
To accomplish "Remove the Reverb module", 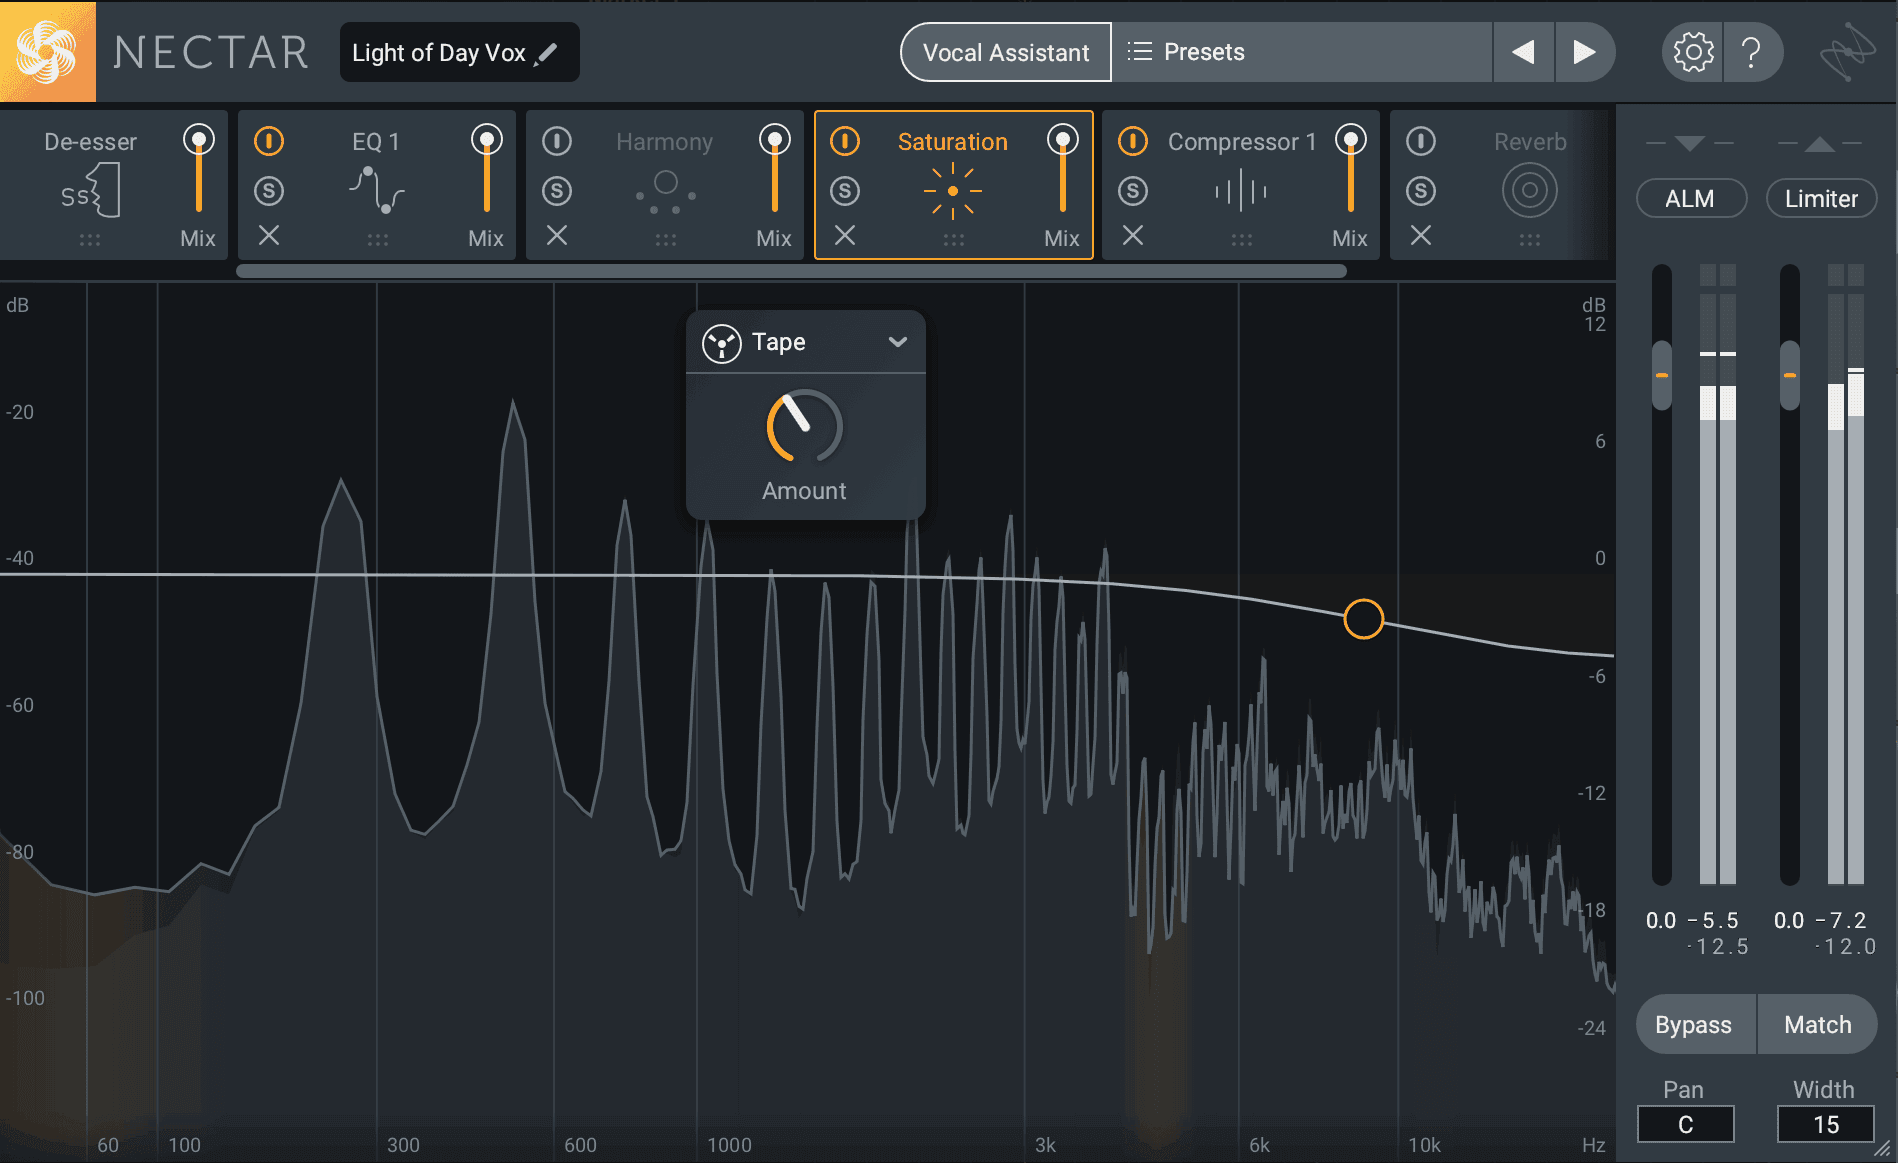I will click(1421, 235).
